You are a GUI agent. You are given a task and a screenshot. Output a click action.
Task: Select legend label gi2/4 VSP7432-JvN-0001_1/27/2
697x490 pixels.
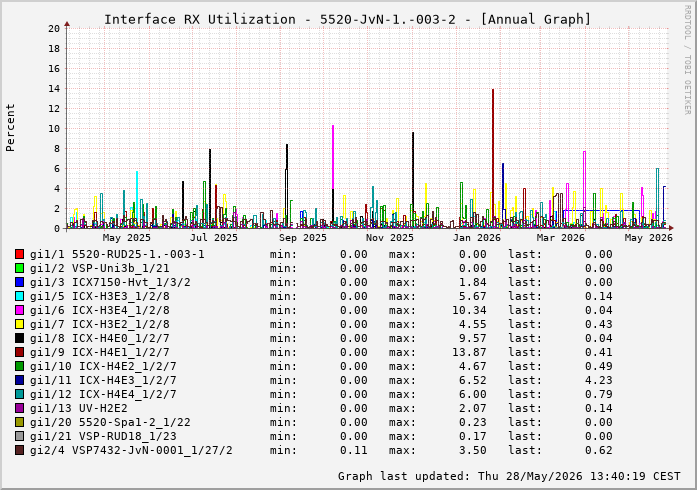(131, 450)
